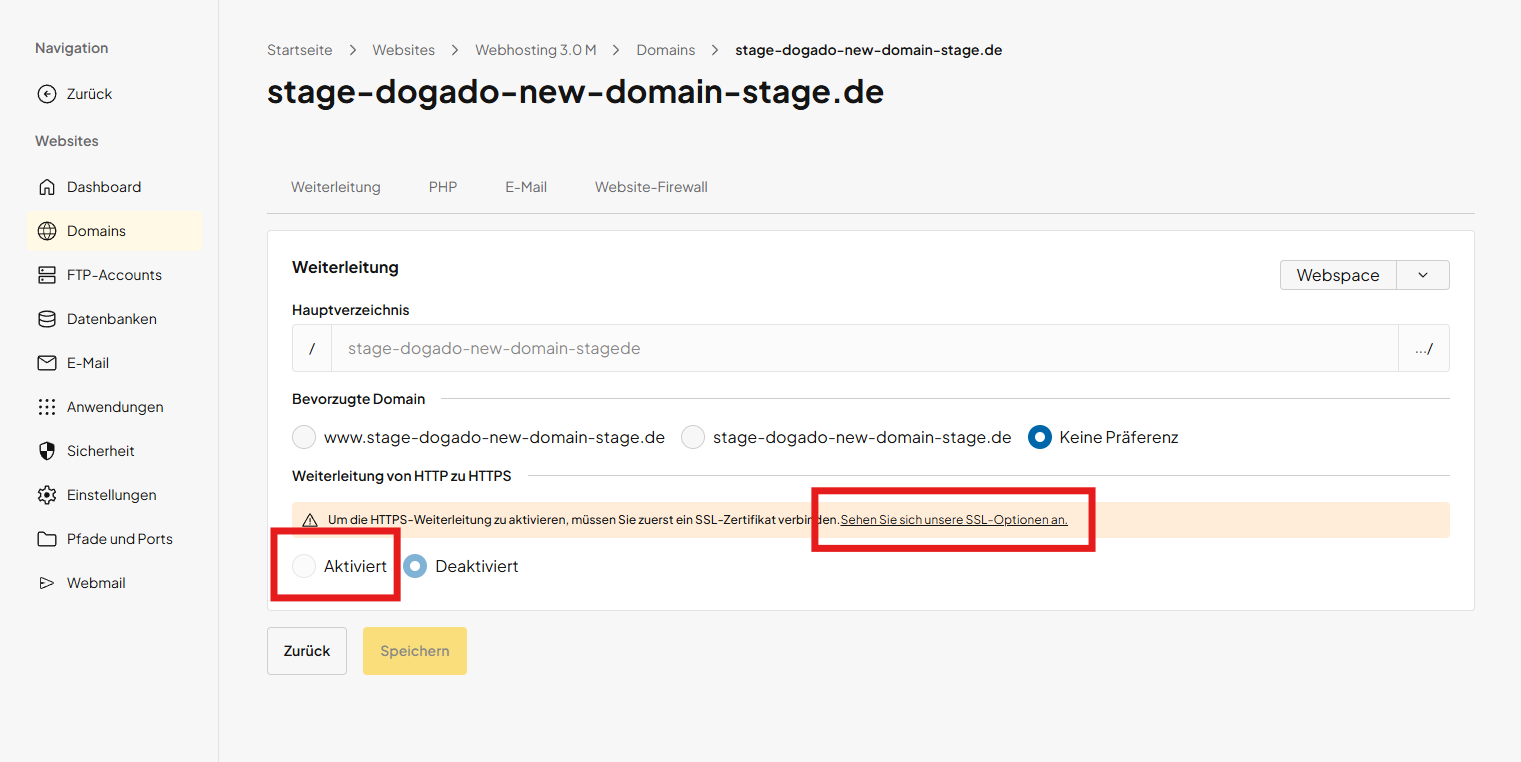Viewport: 1521px width, 762px height.
Task: Select the Webmail icon
Action: [x=47, y=583]
